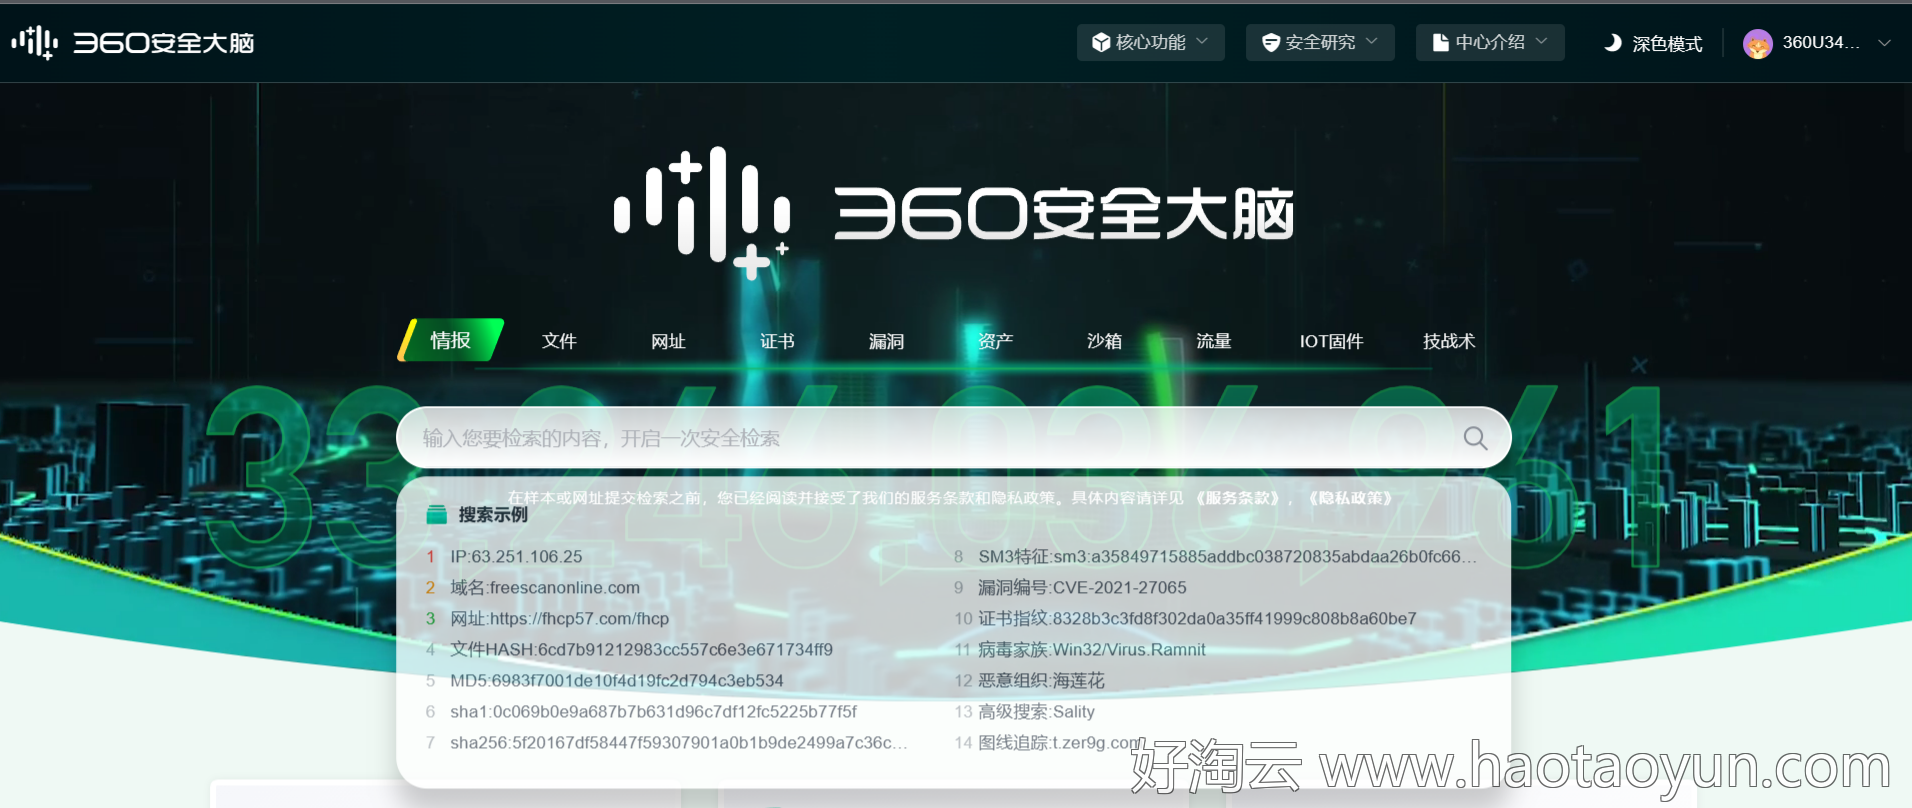1912x808 pixels.
Task: Open the 360U34... account dropdown
Action: point(1817,43)
